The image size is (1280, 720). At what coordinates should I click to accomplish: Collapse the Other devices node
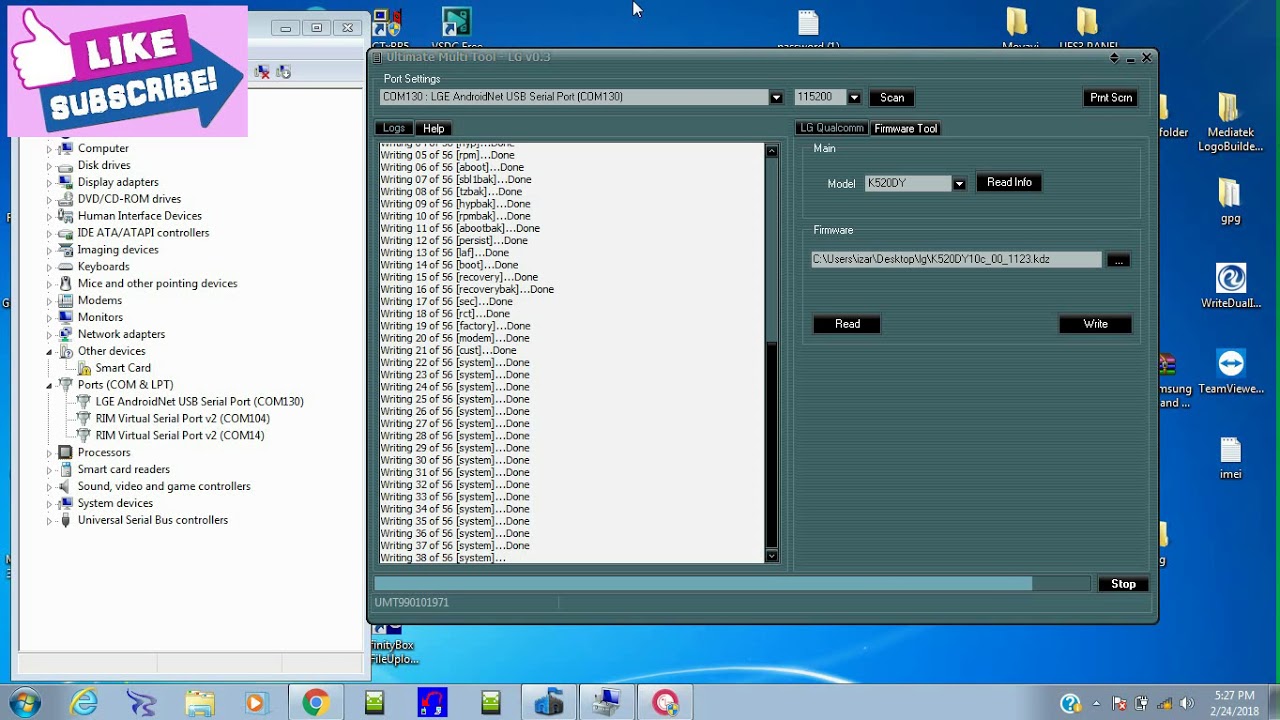pyautogui.click(x=49, y=351)
